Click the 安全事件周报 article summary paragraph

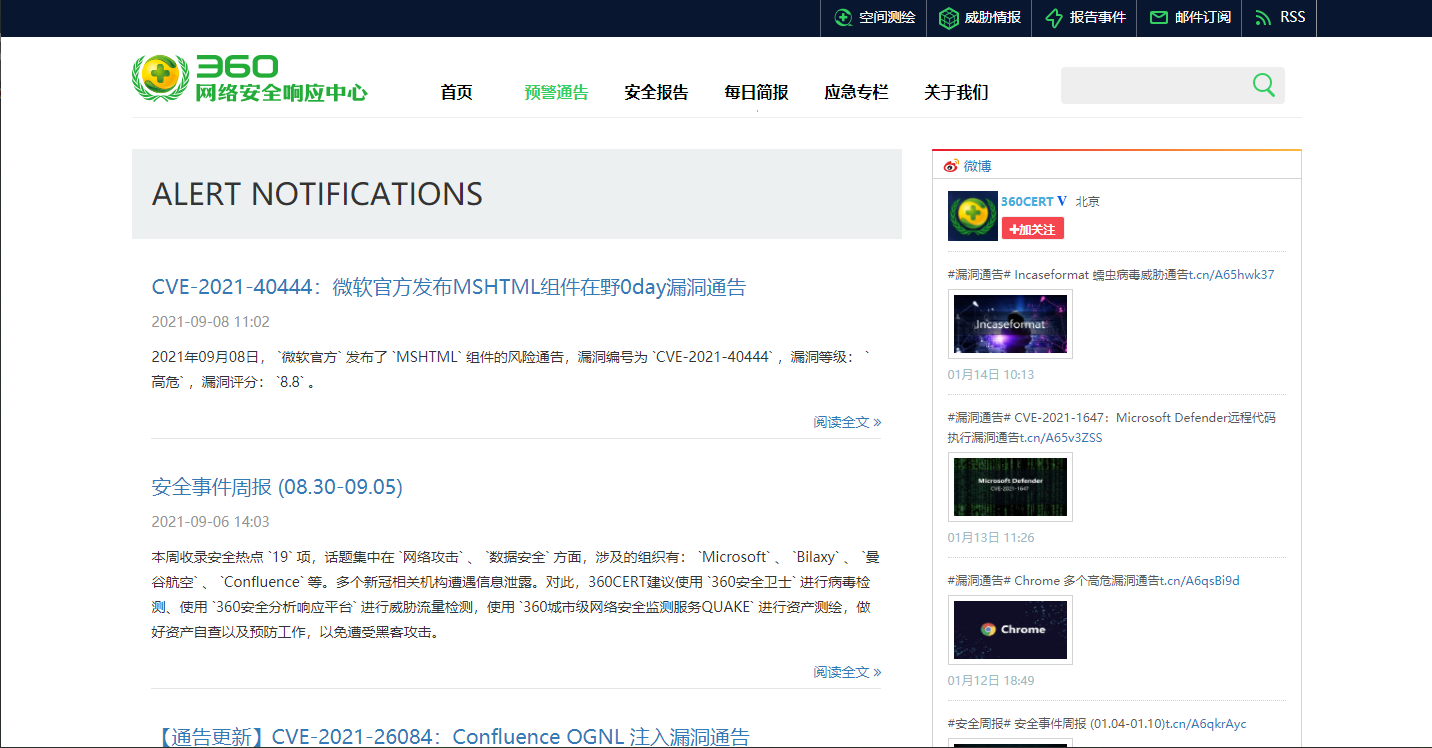tap(516, 594)
